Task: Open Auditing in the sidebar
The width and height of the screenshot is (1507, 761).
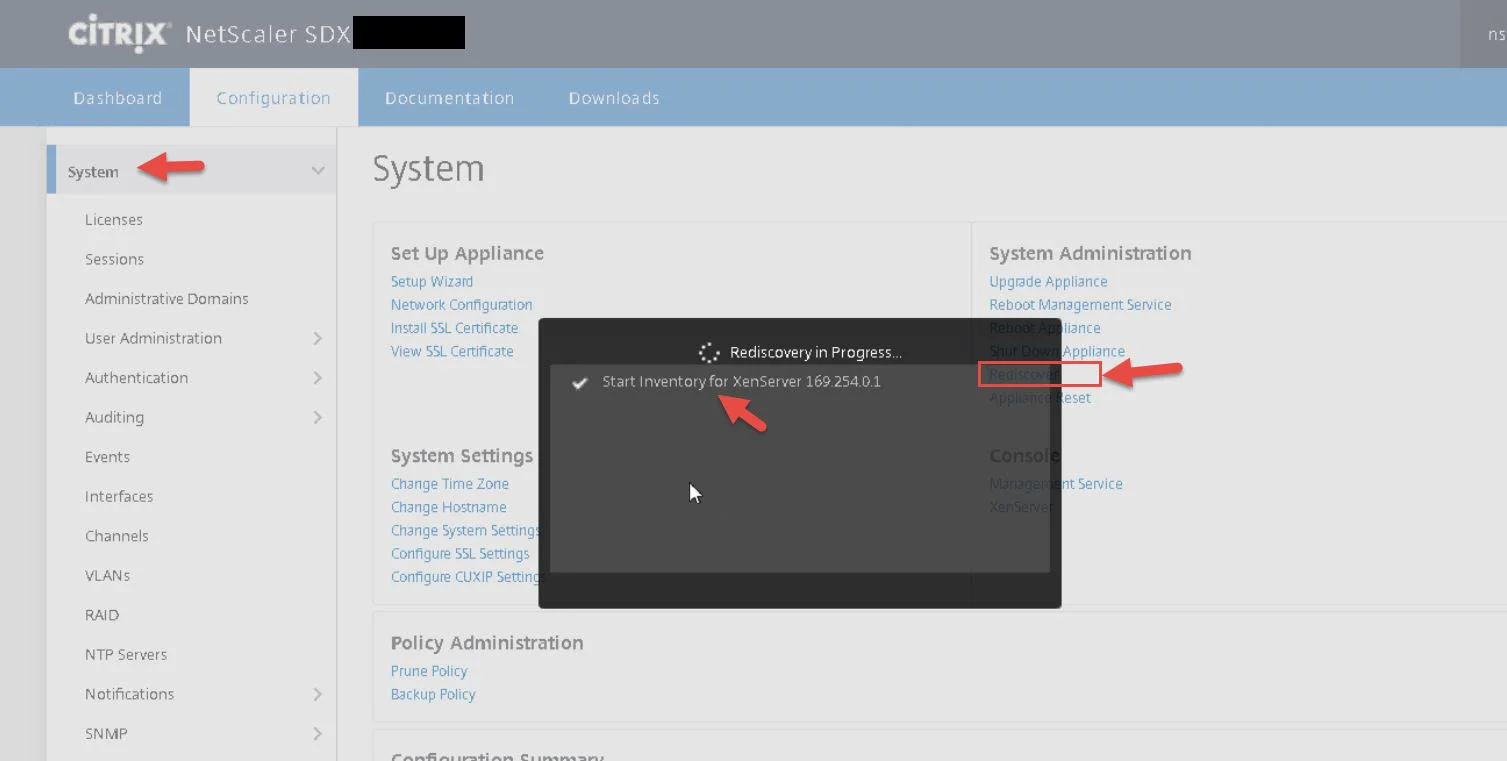Action: [x=114, y=417]
